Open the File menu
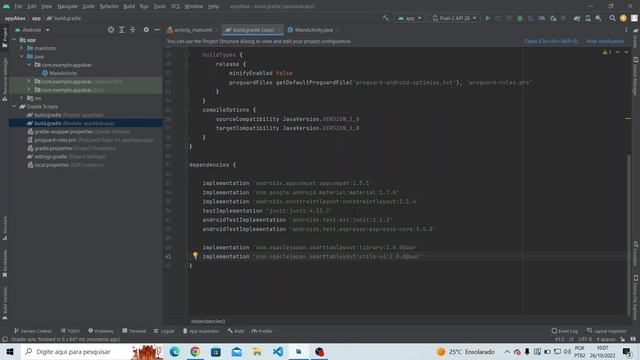640x360 pixels. (x=18, y=6)
